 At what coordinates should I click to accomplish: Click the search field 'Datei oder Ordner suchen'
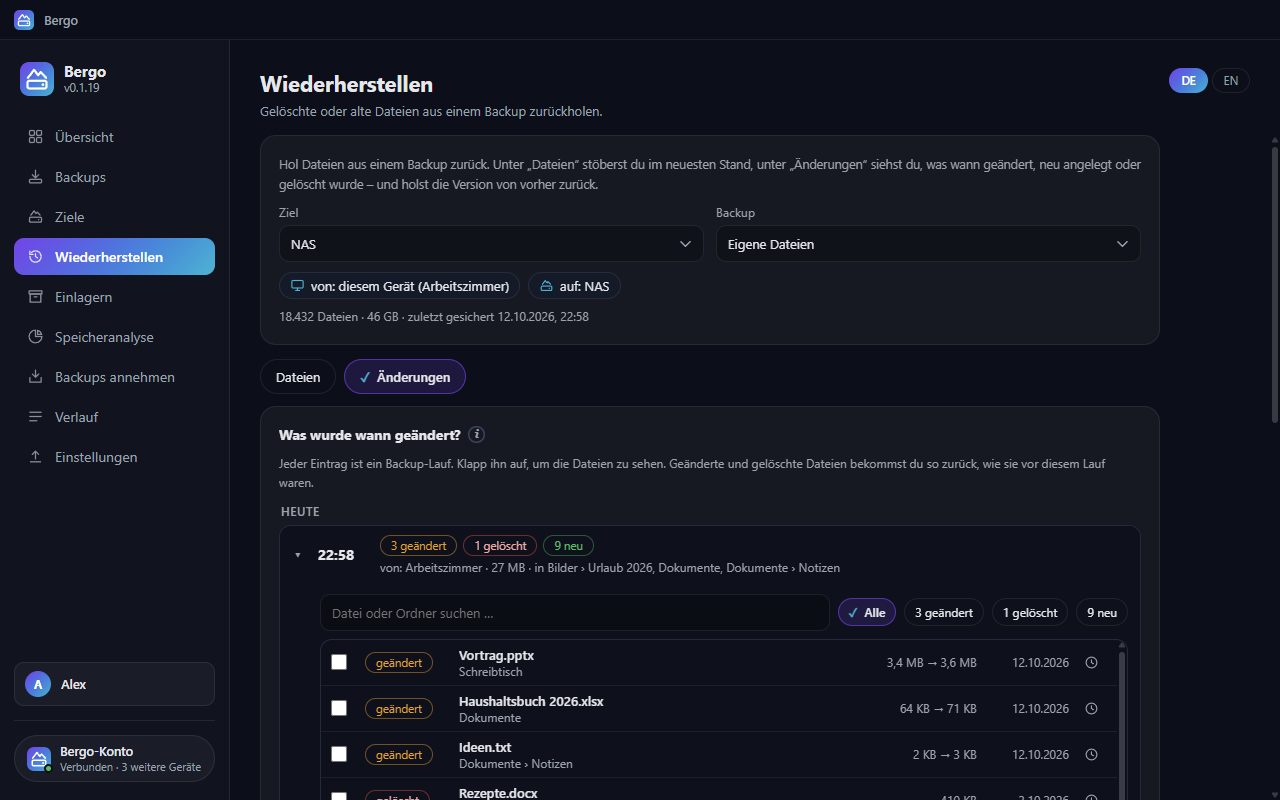pyautogui.click(x=575, y=613)
